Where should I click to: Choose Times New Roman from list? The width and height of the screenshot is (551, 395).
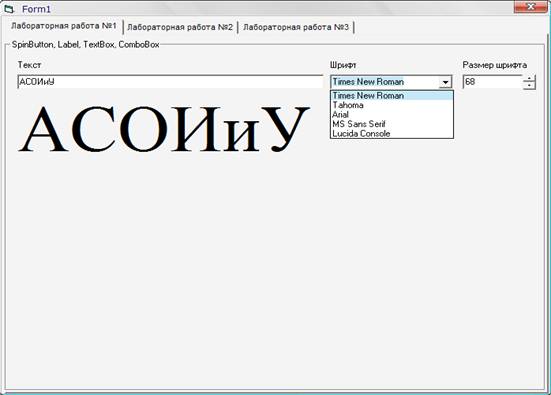(392, 96)
